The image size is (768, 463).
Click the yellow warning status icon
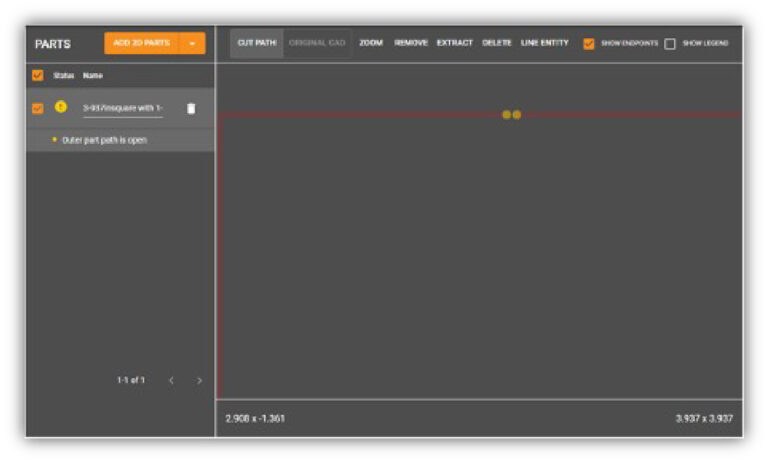tap(60, 107)
